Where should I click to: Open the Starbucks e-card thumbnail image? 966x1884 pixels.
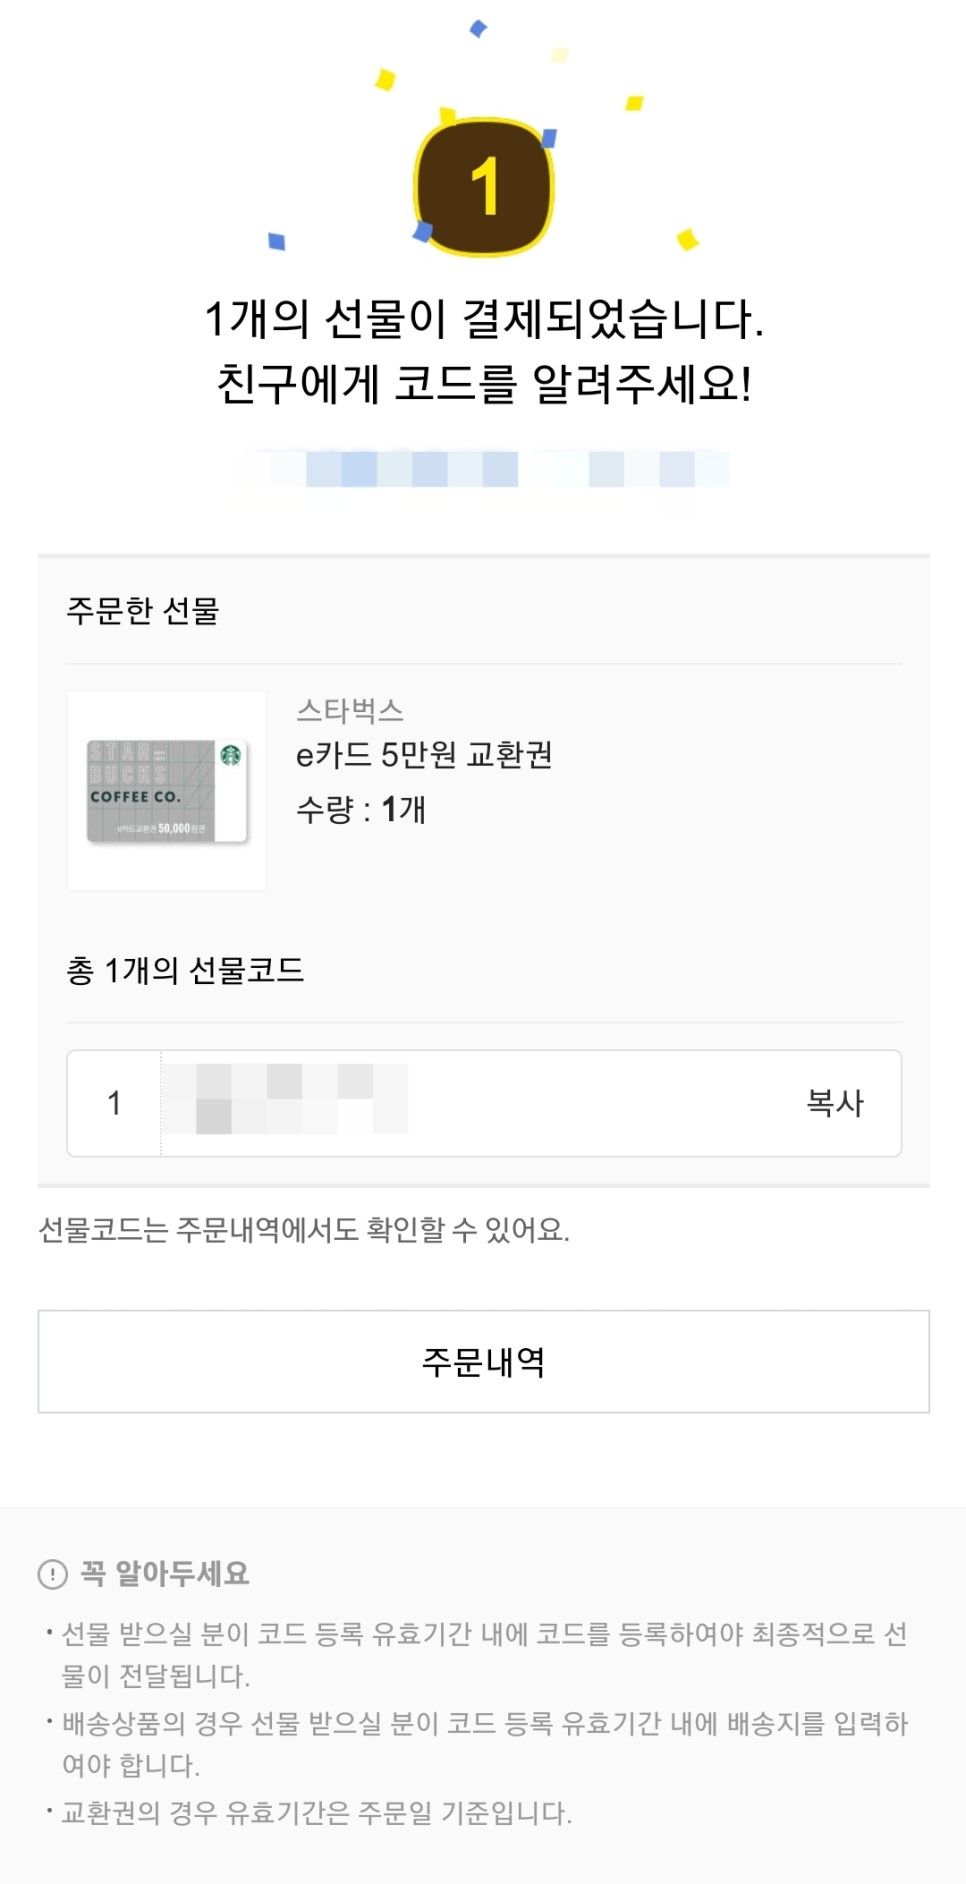(166, 790)
